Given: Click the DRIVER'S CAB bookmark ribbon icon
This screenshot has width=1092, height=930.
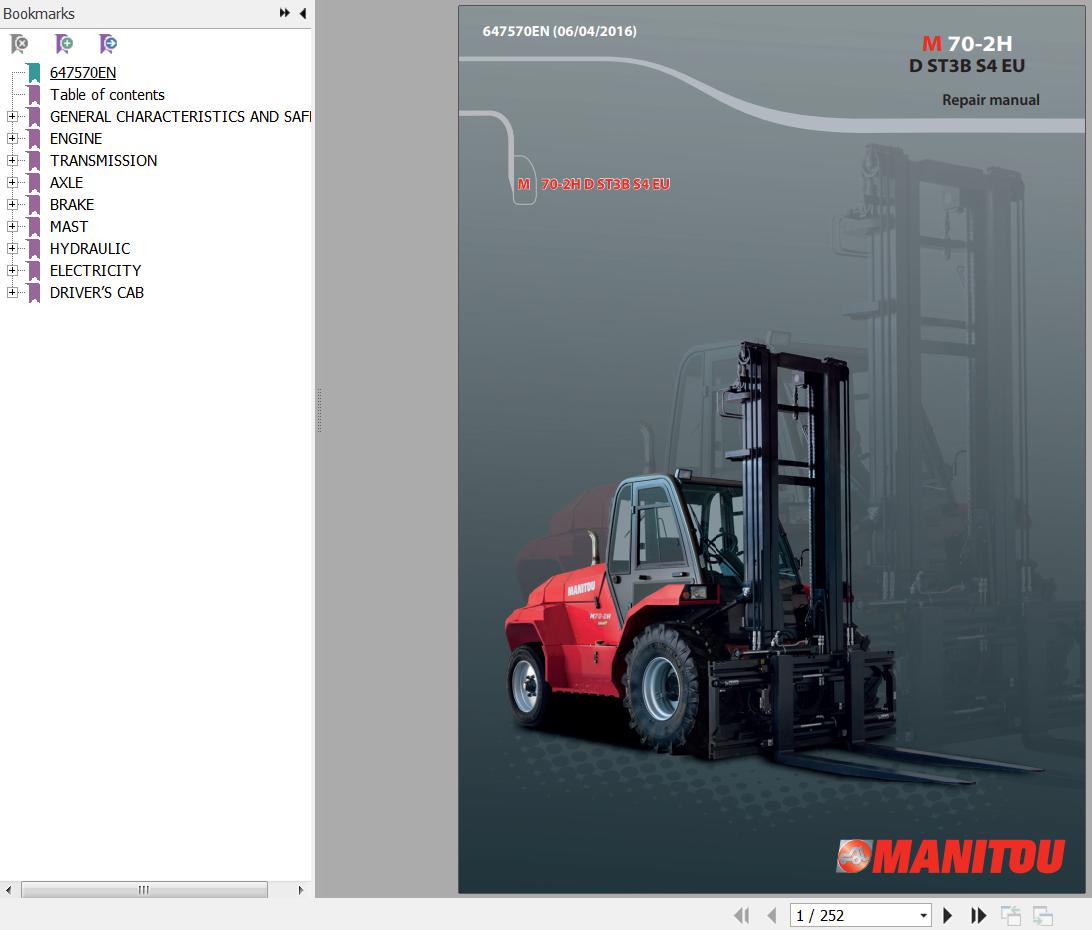Looking at the screenshot, I should pos(34,293).
